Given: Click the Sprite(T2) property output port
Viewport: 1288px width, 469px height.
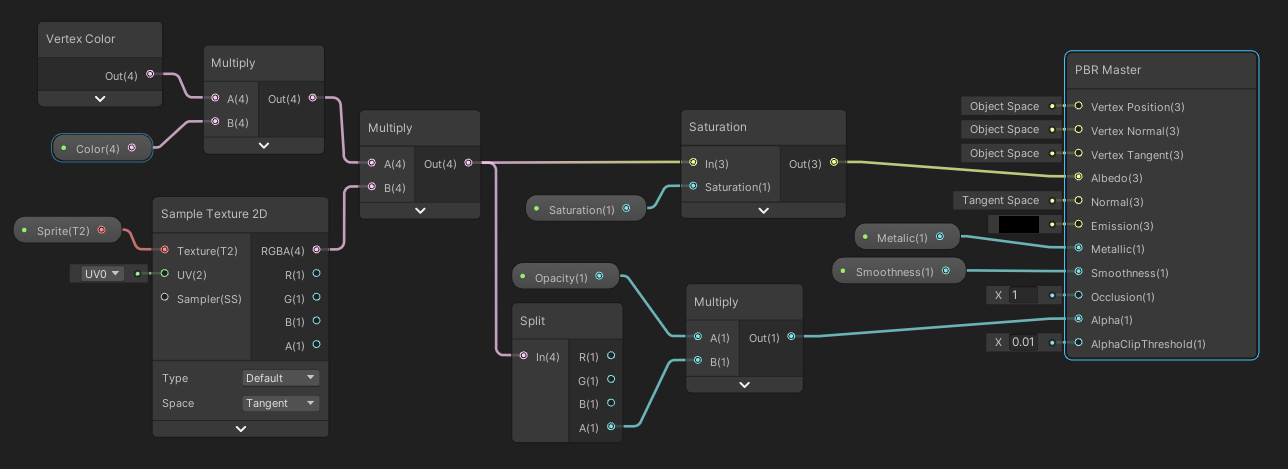Looking at the screenshot, I should coord(101,231).
